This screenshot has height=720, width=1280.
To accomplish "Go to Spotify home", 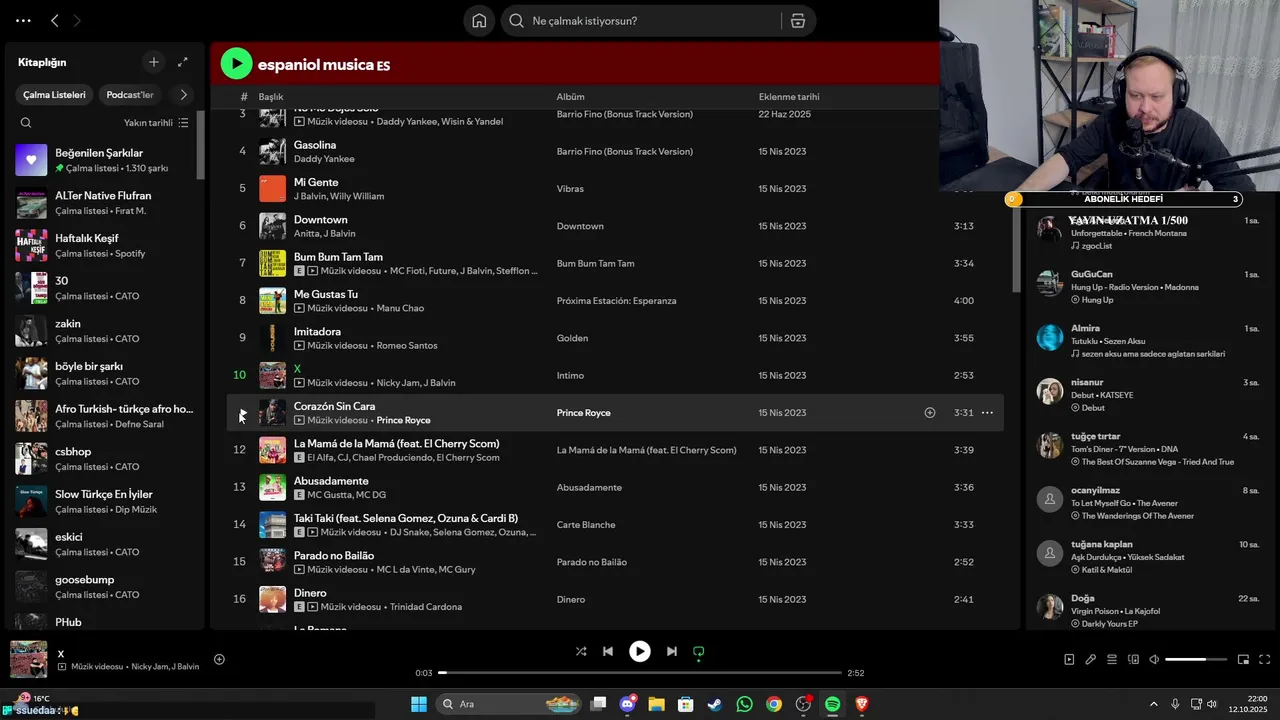I will pos(479,21).
